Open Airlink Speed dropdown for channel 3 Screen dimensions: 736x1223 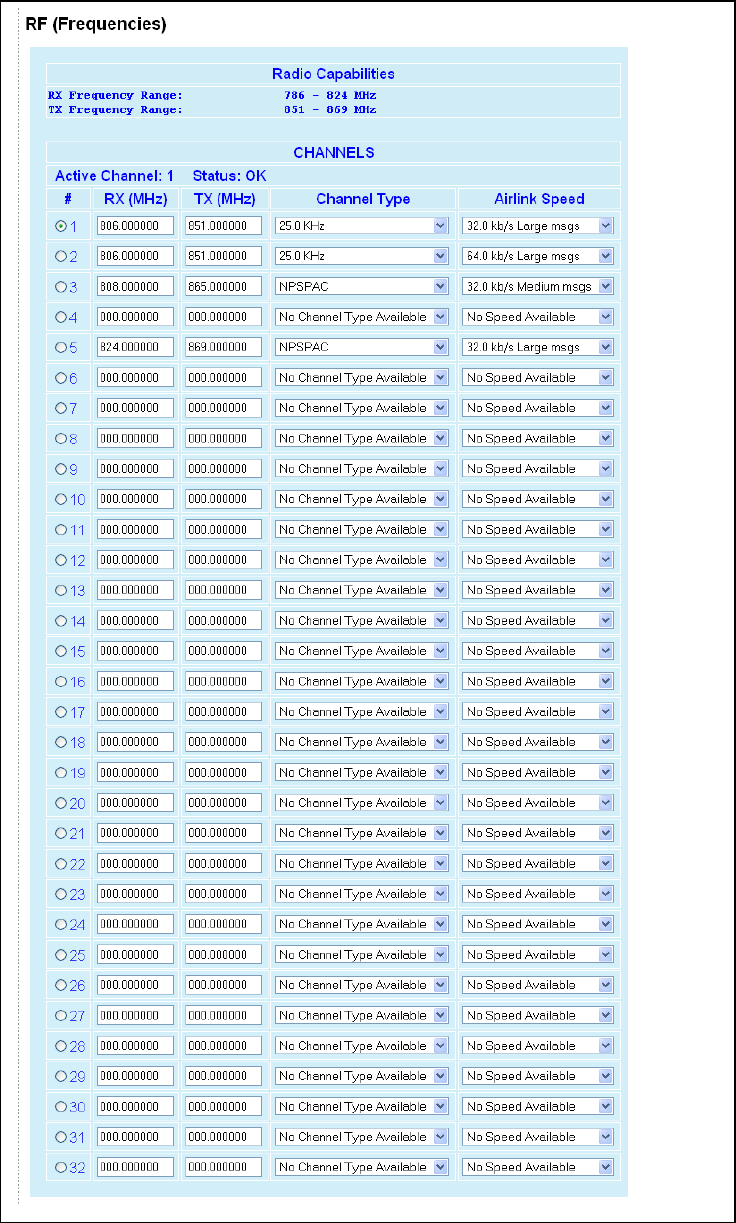coord(538,287)
